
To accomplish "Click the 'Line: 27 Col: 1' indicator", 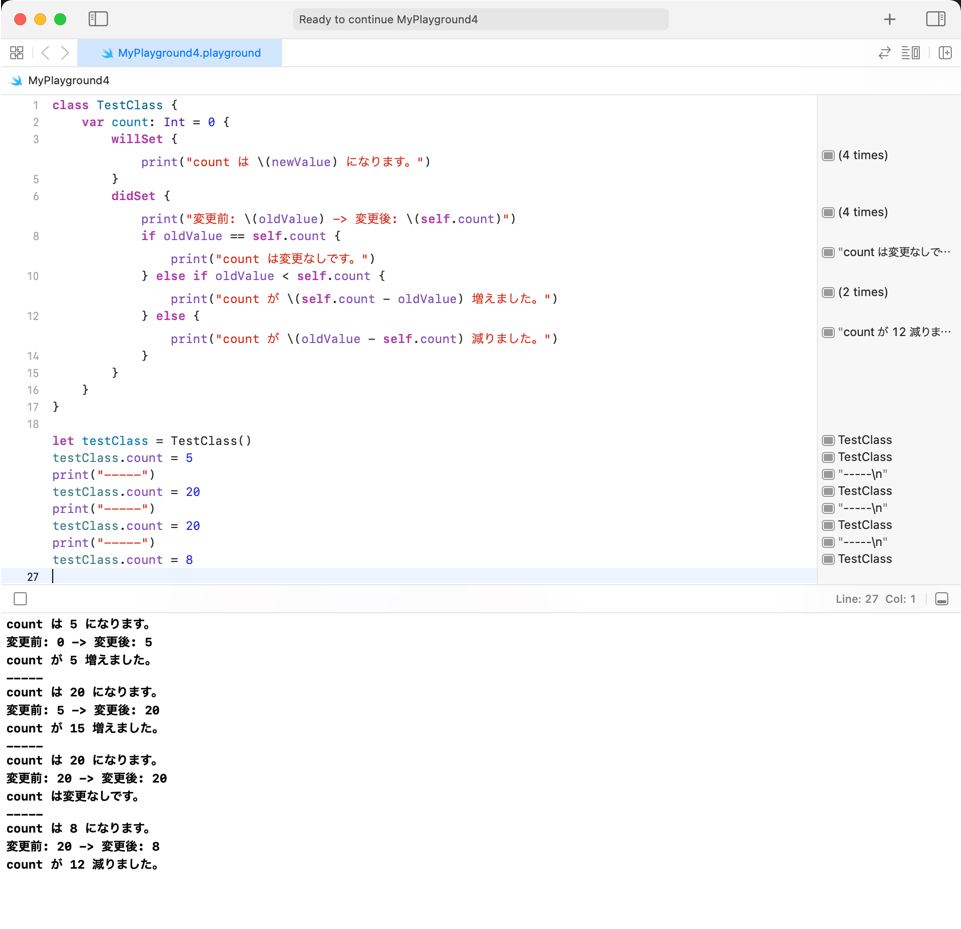I will click(x=875, y=599).
